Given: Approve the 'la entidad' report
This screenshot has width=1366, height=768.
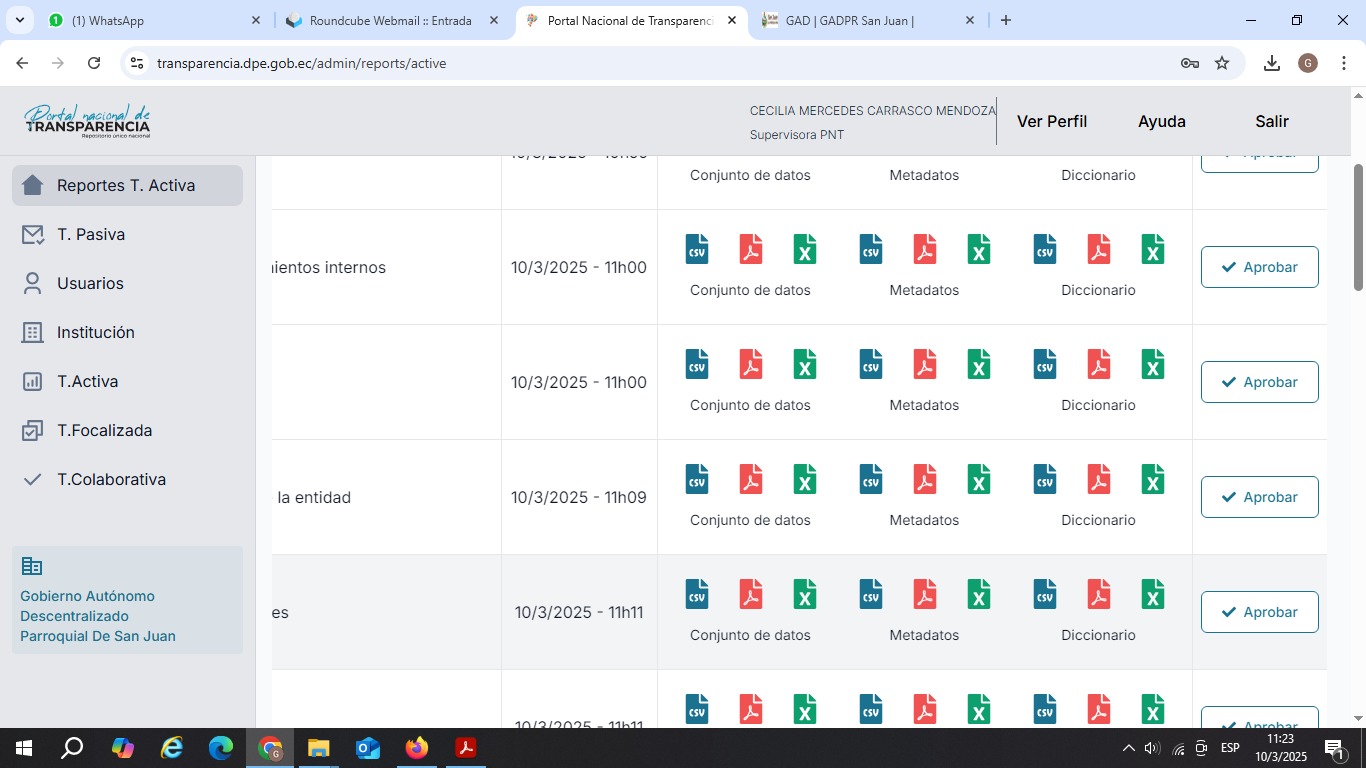Looking at the screenshot, I should [1259, 497].
